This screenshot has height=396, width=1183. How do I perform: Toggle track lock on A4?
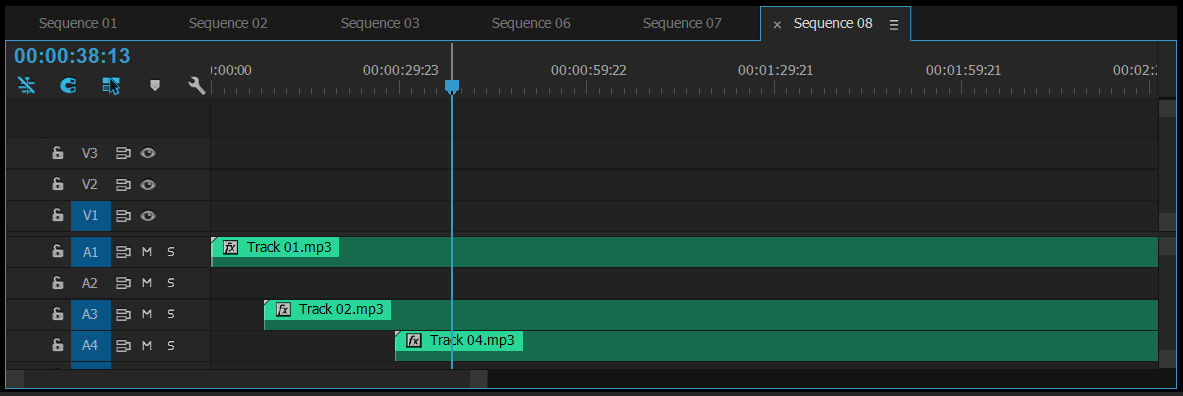tap(57, 345)
